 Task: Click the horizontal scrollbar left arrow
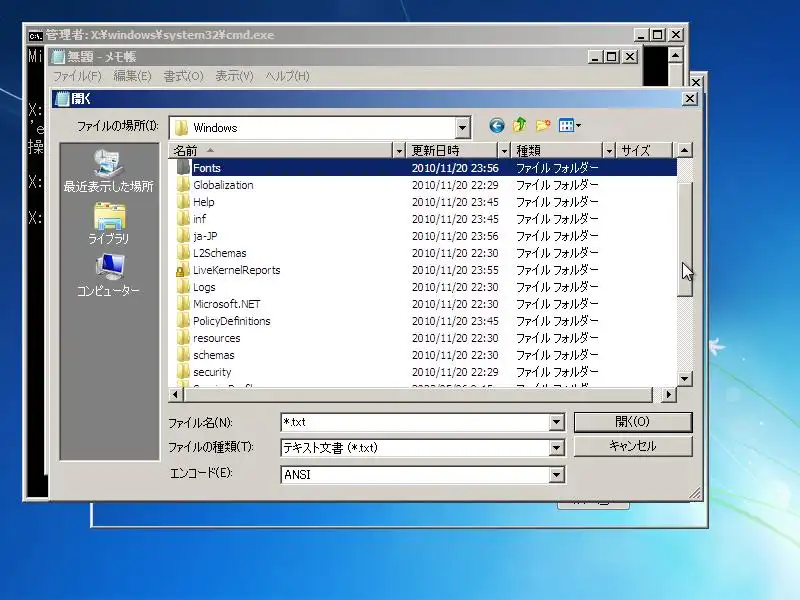pos(176,394)
